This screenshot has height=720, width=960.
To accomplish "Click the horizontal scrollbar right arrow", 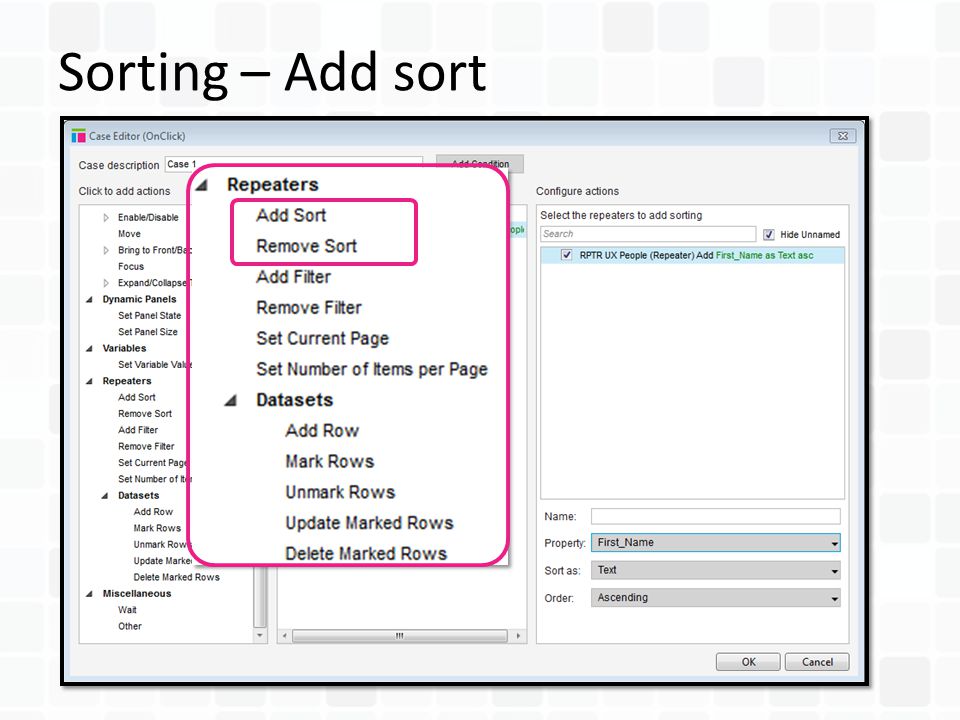I will 518,636.
